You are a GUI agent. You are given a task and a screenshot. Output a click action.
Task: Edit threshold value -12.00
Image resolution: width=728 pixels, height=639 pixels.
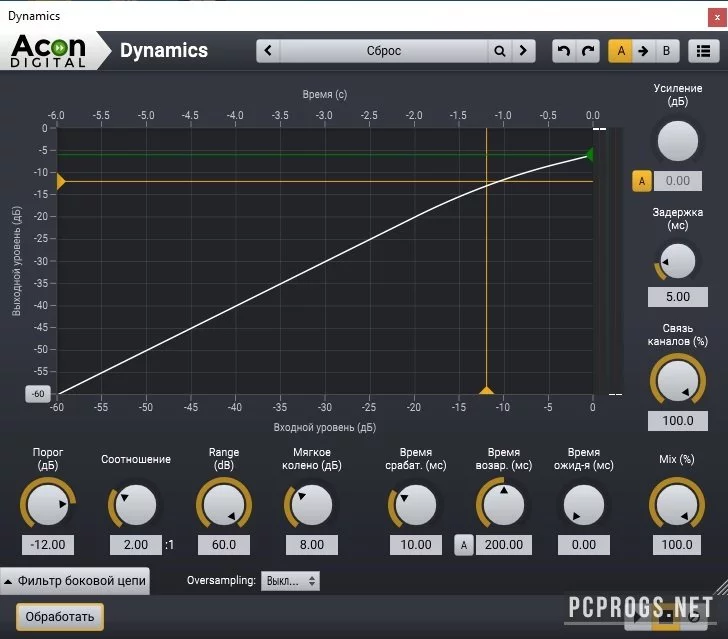click(48, 545)
